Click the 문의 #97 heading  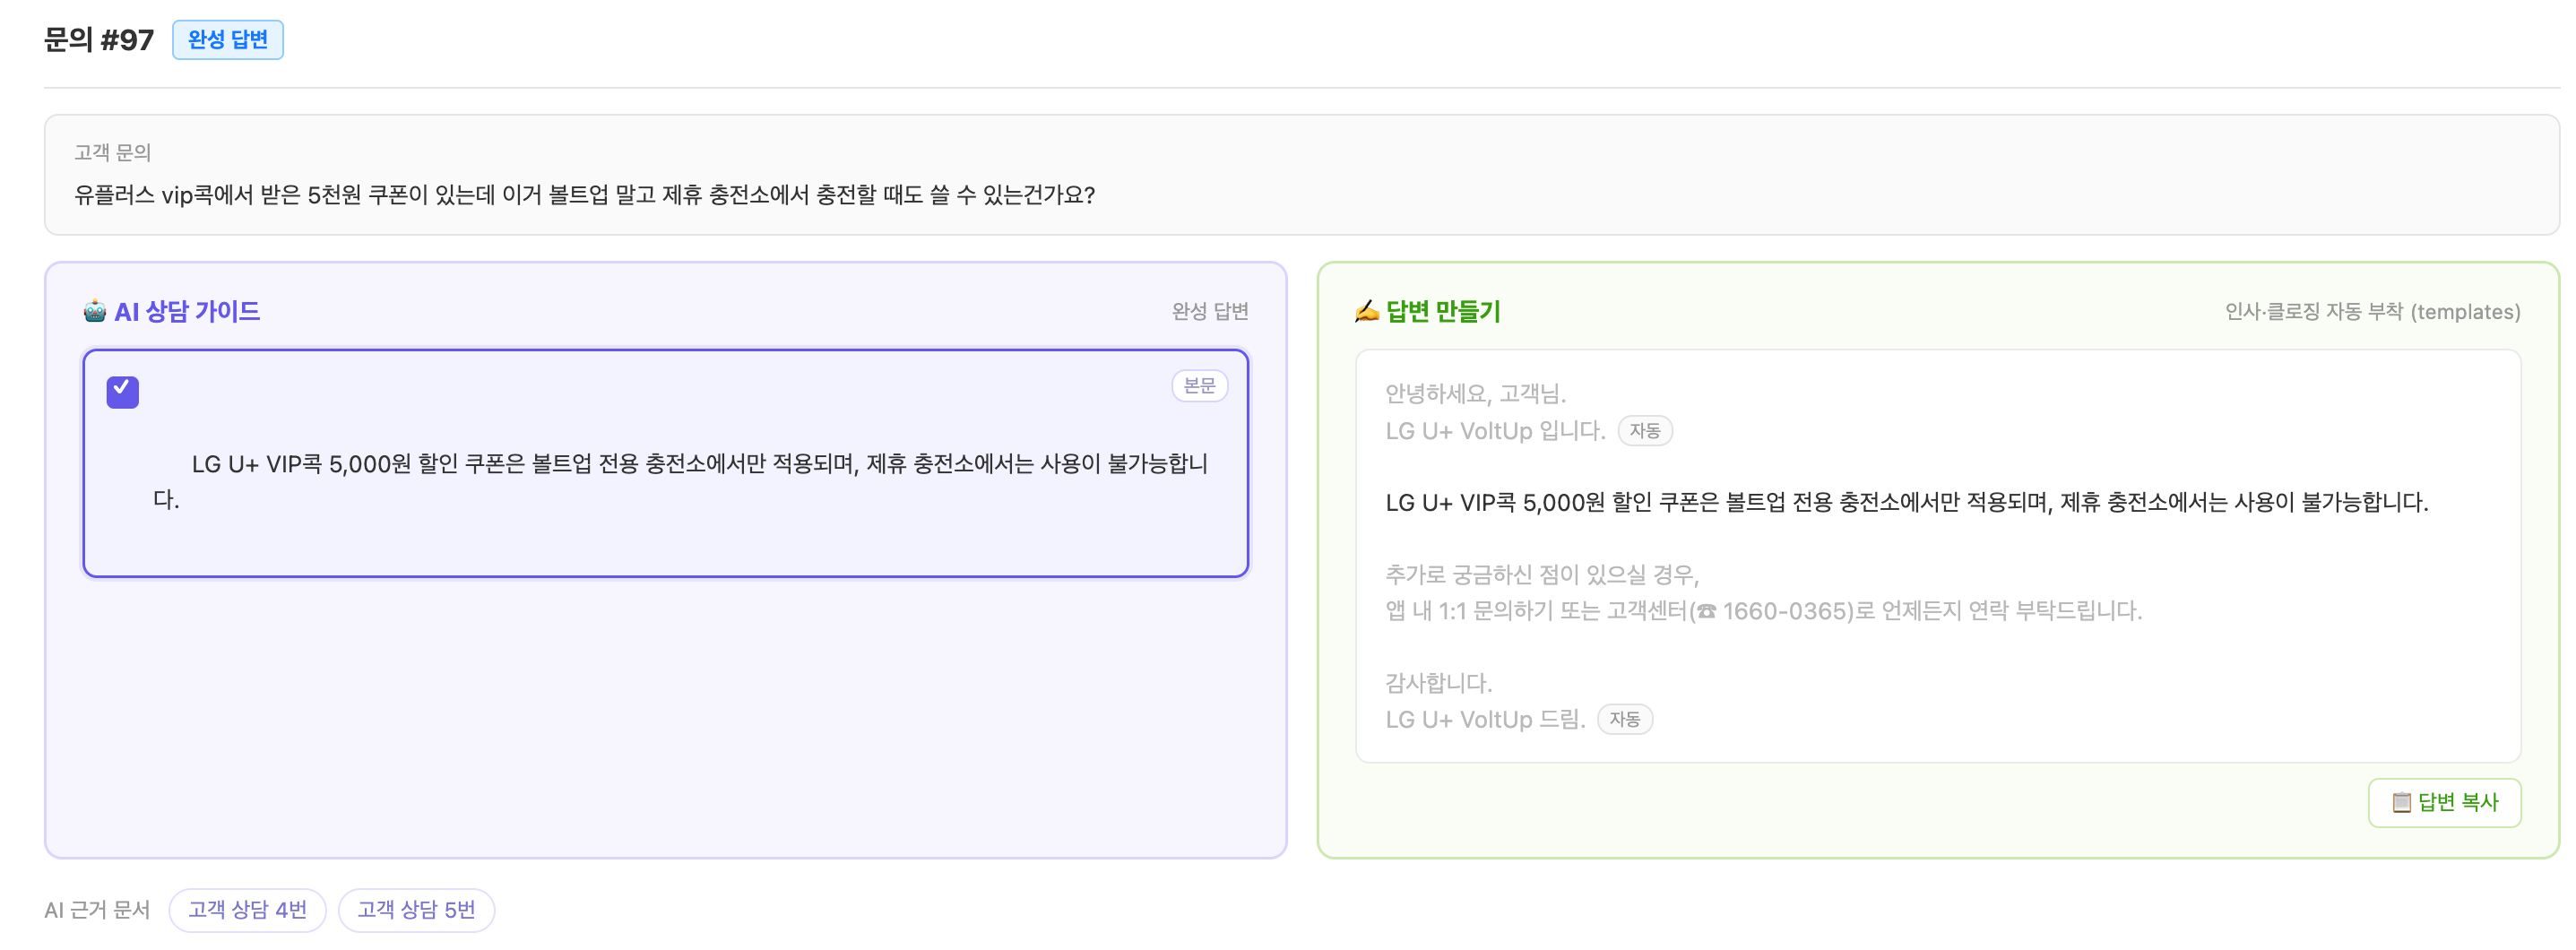[x=99, y=39]
